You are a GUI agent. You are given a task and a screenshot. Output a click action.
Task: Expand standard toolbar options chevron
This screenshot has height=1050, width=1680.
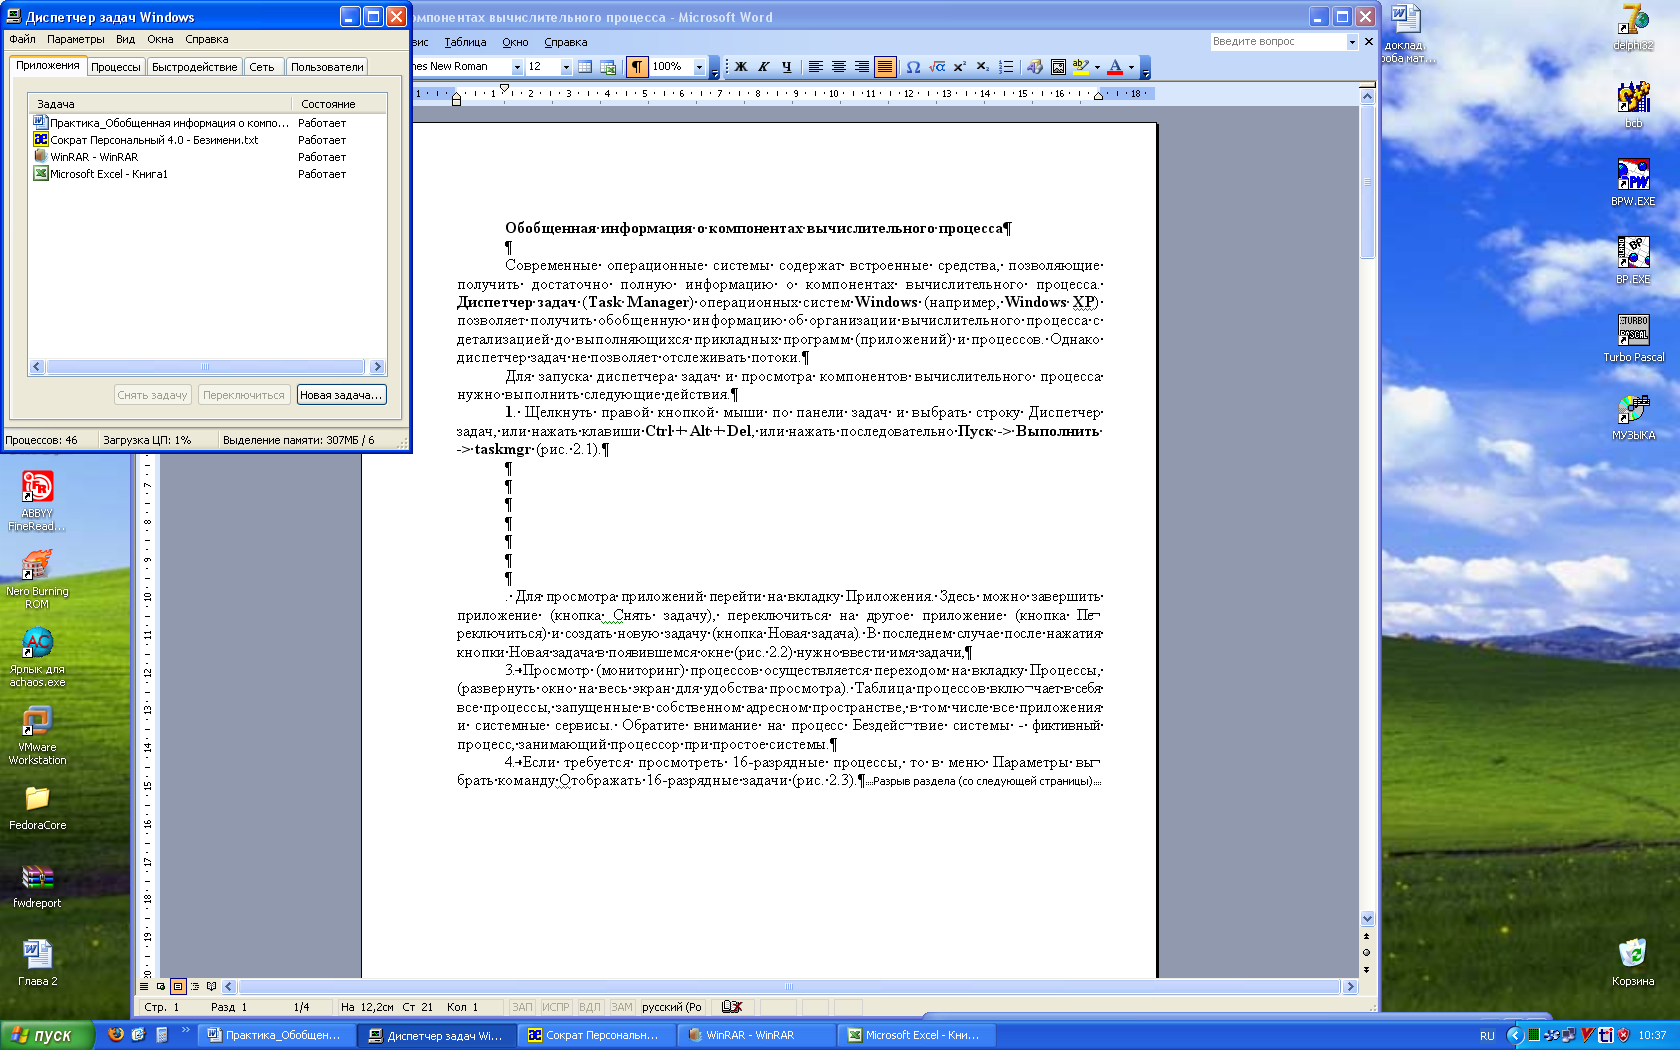pos(714,67)
